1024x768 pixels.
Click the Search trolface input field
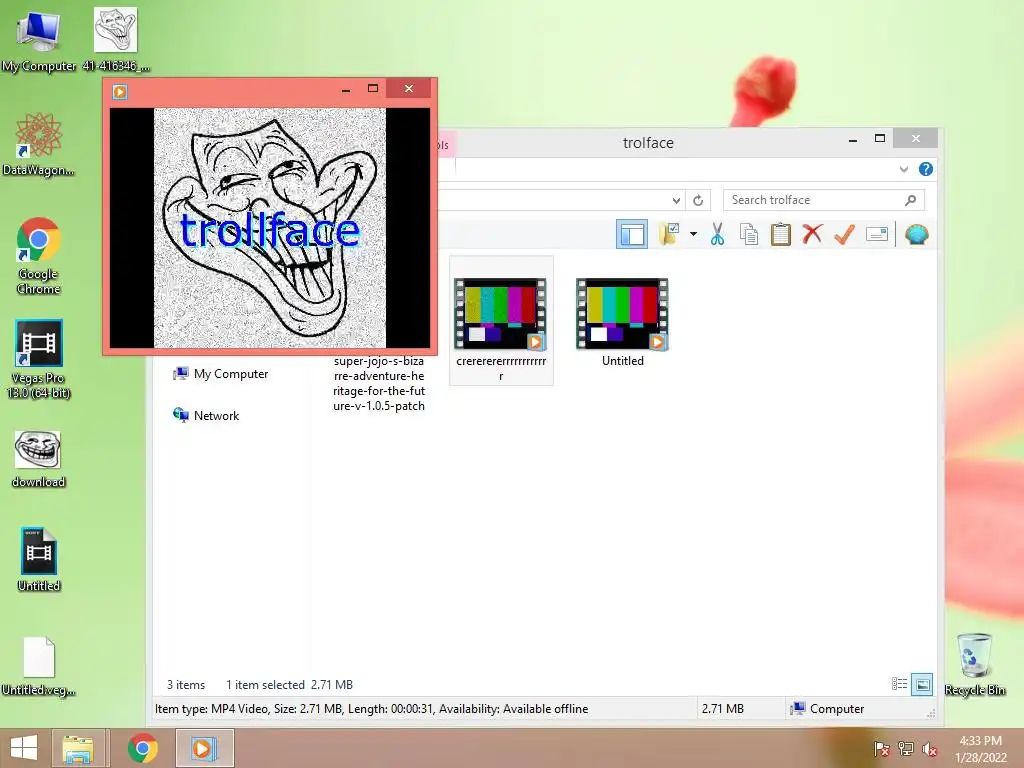pyautogui.click(x=824, y=200)
